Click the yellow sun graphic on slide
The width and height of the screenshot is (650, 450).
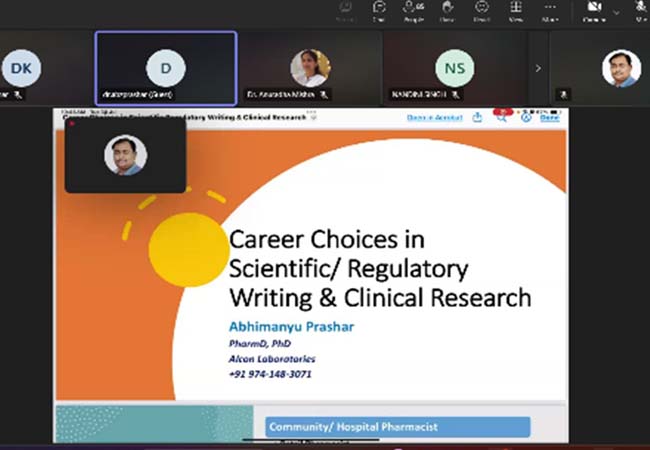coord(189,249)
